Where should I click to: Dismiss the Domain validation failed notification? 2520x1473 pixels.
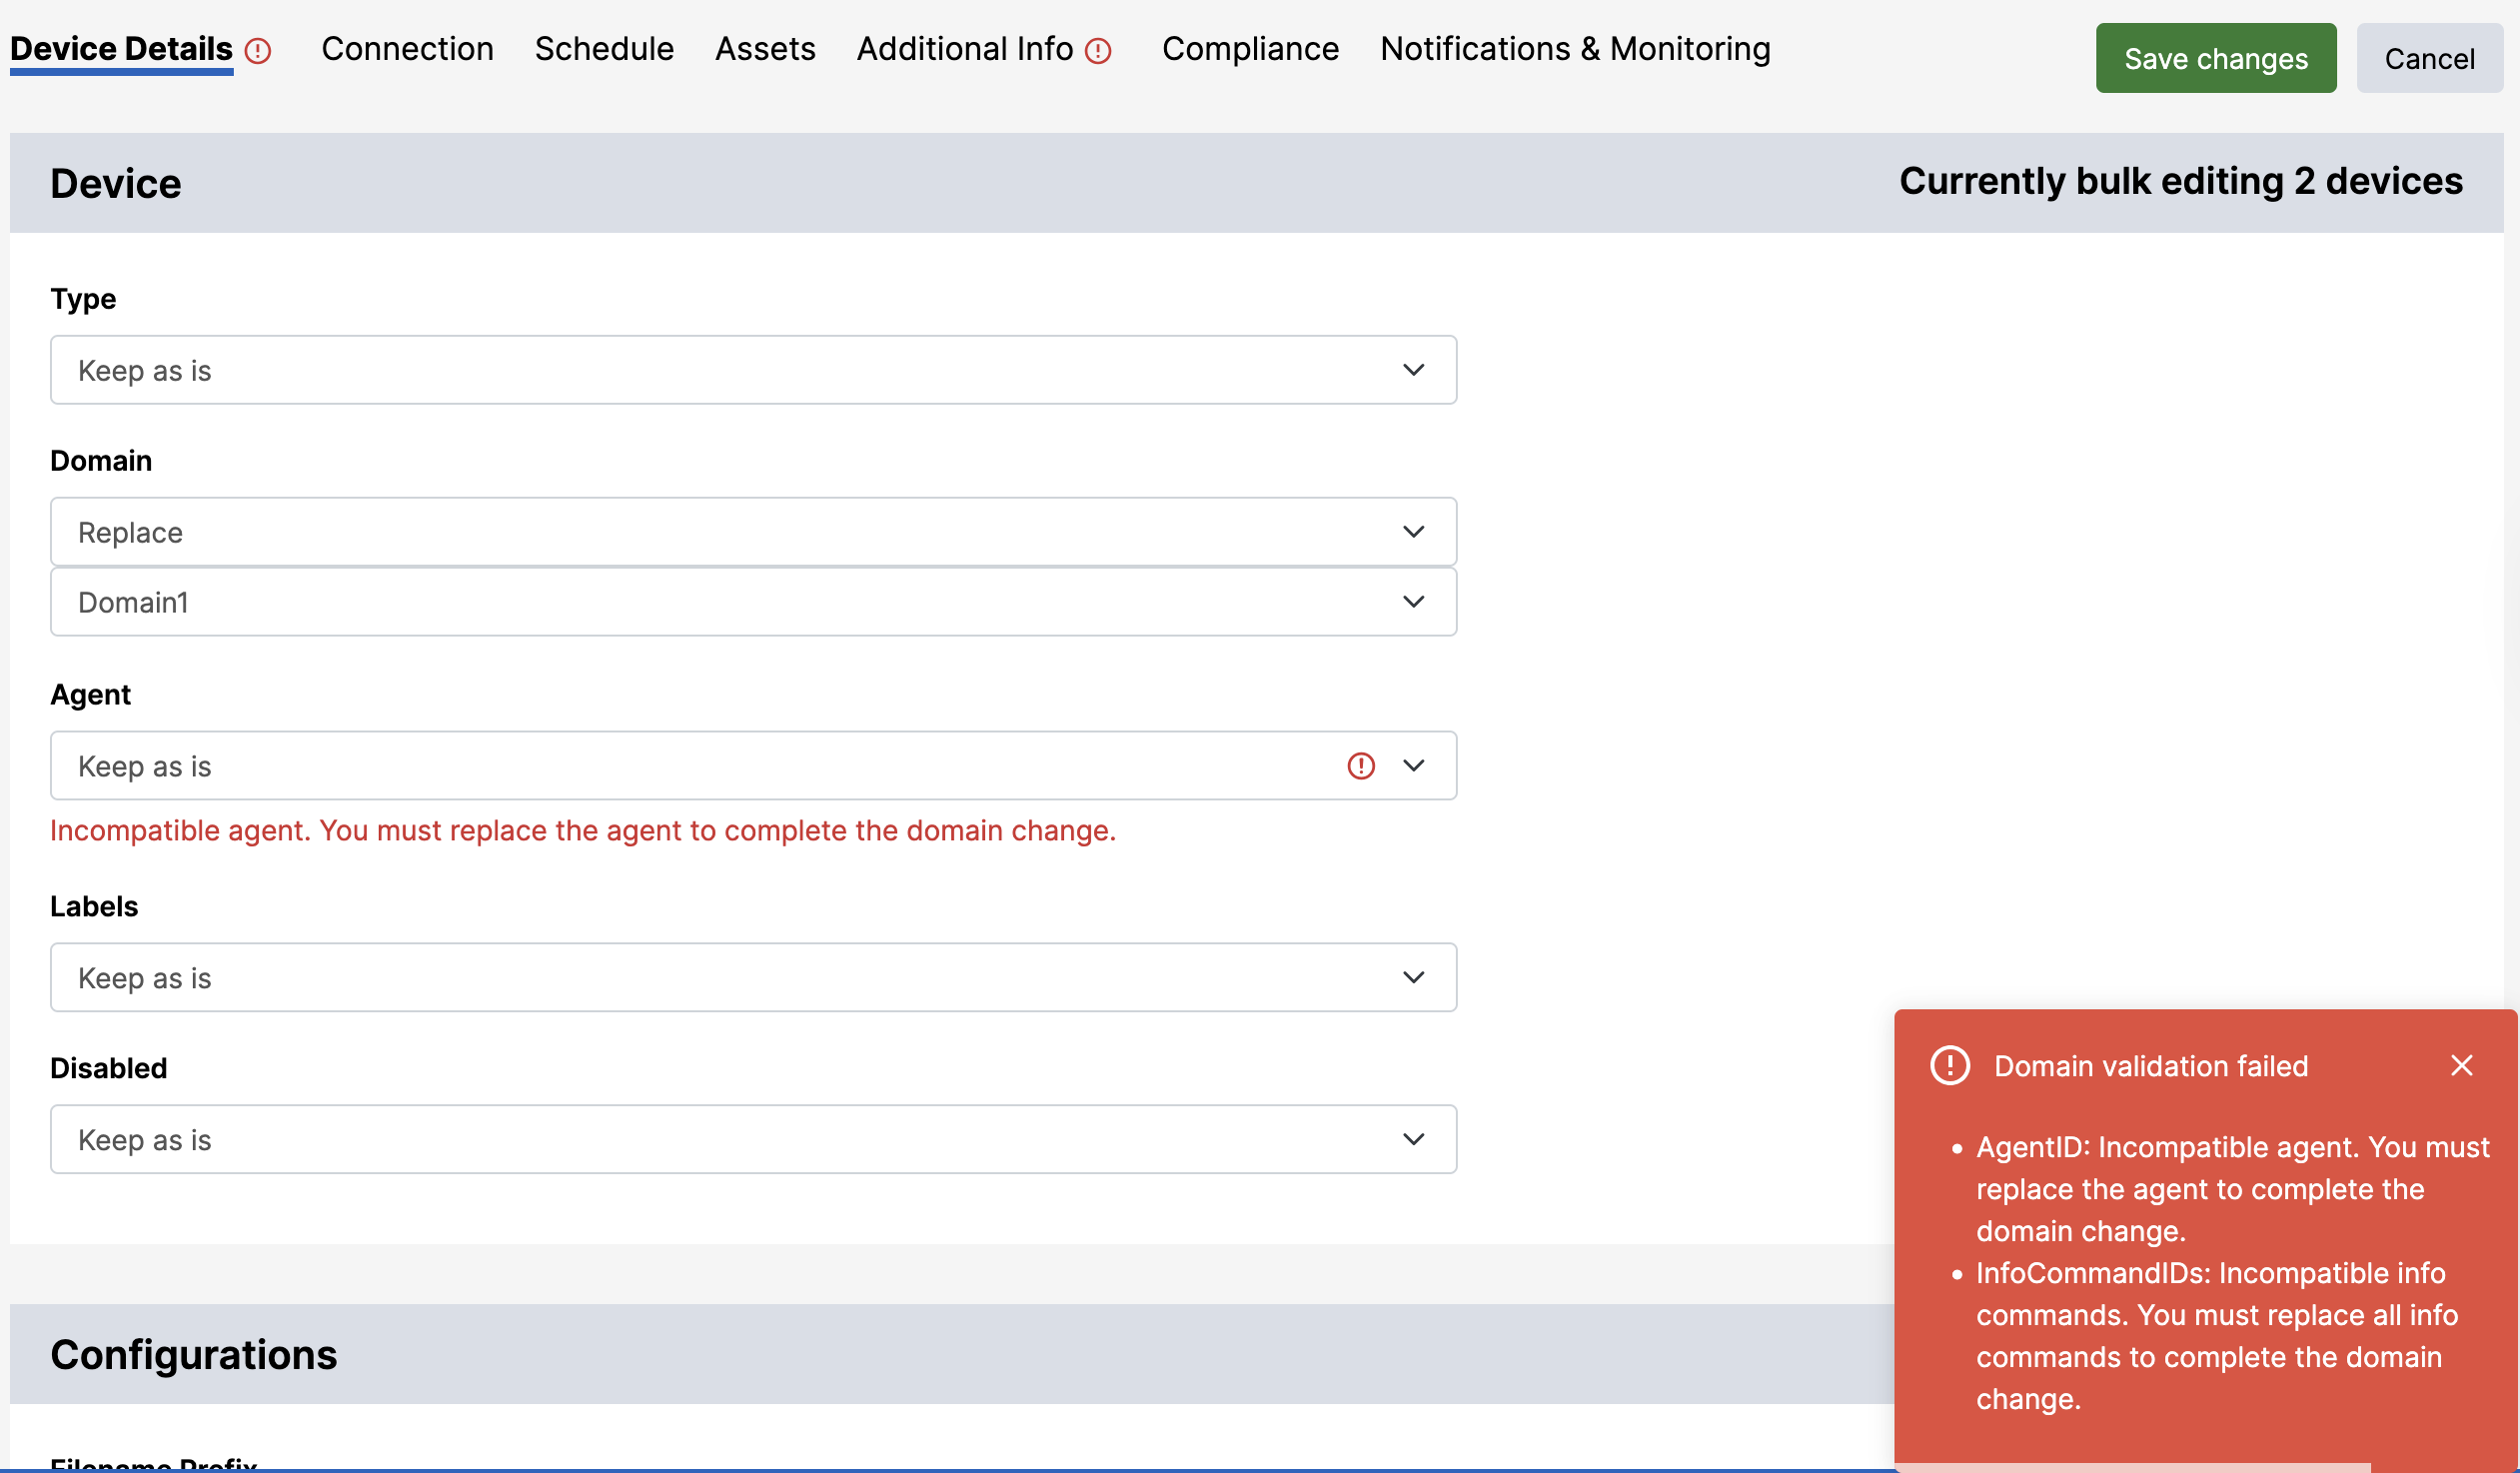pos(2461,1066)
